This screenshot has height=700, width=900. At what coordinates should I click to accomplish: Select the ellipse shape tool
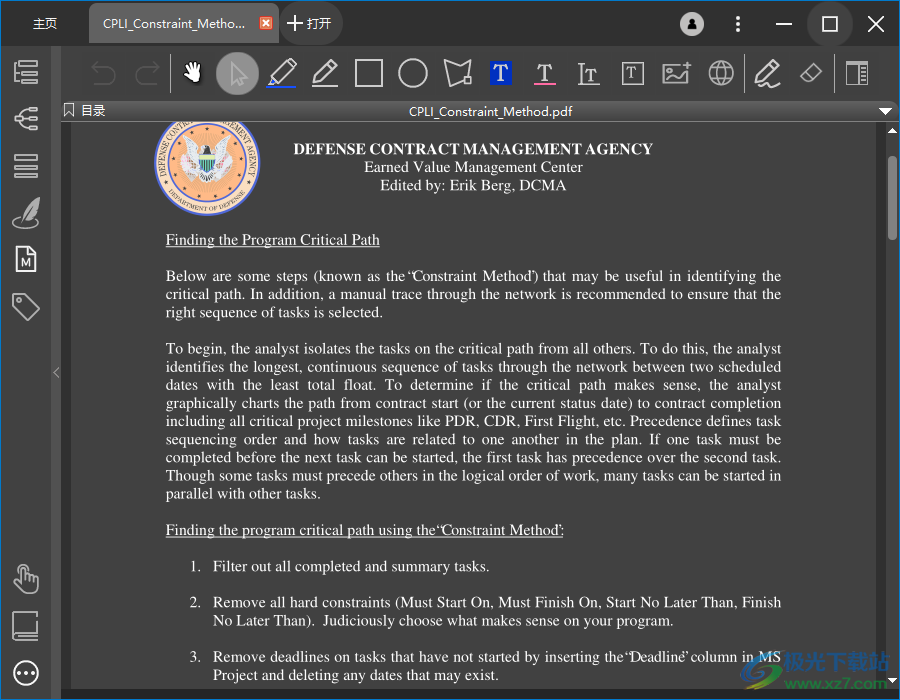[x=413, y=73]
